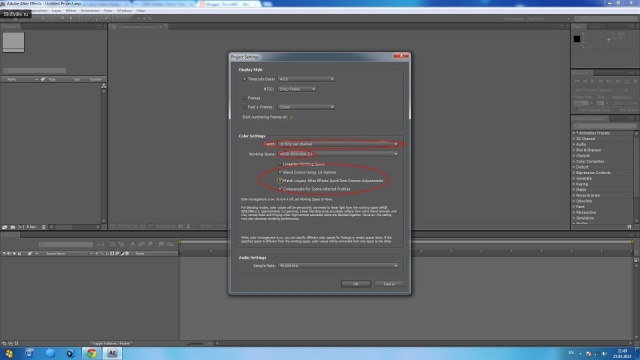This screenshot has width=640, height=360.
Task: Click the Toggle Switches / Modes button
Action: (111, 344)
